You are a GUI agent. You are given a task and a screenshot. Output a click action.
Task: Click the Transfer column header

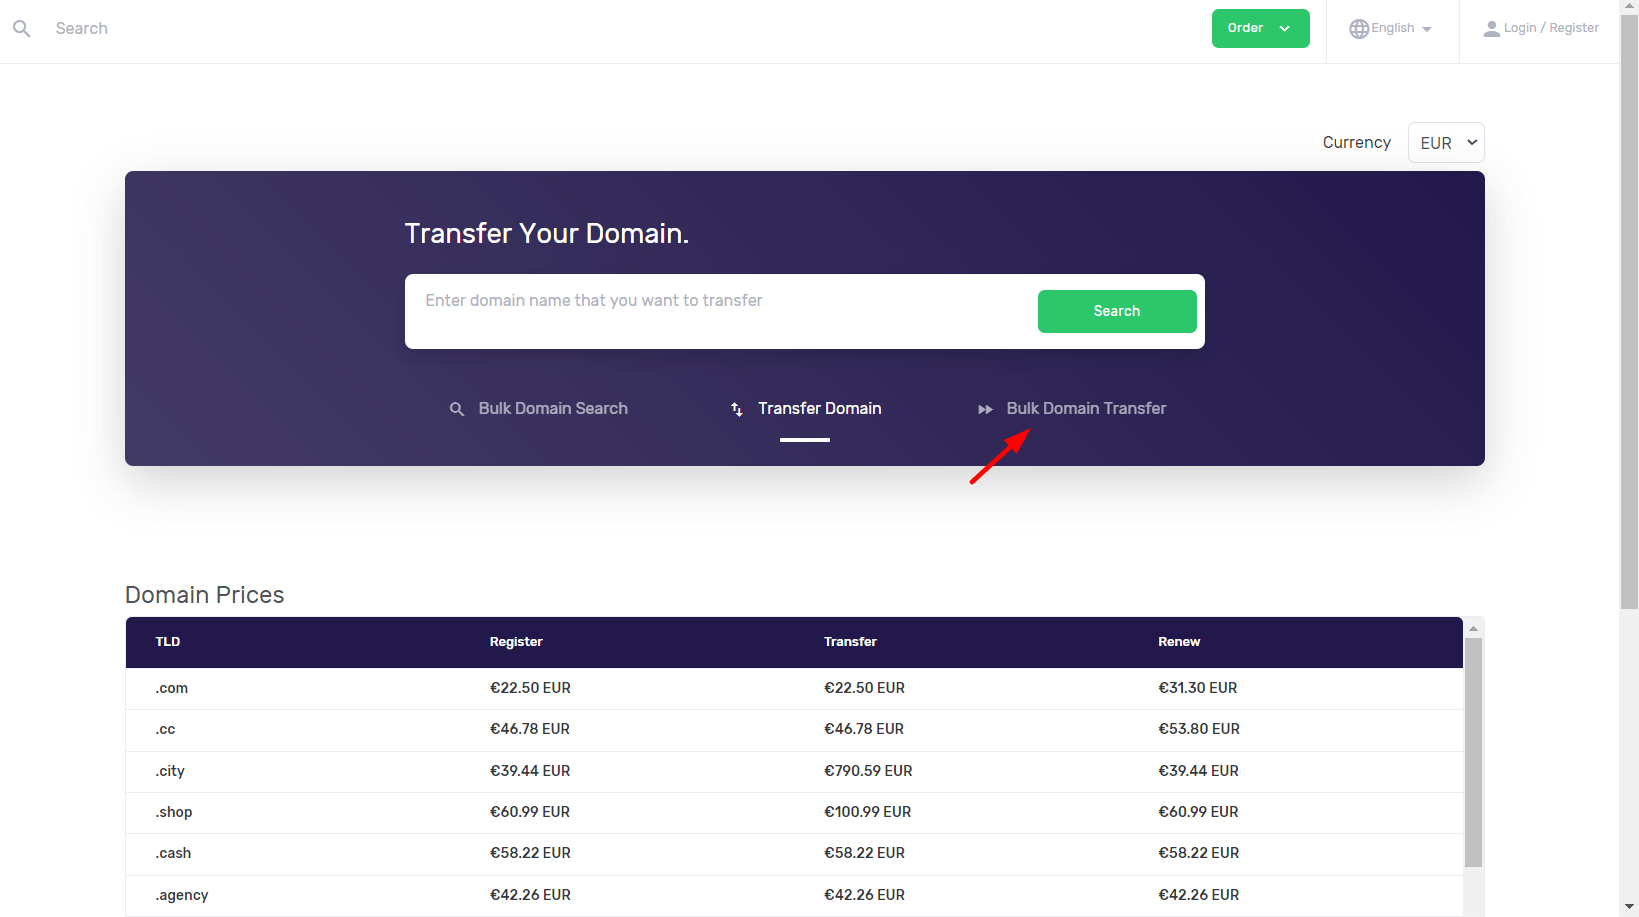(850, 642)
